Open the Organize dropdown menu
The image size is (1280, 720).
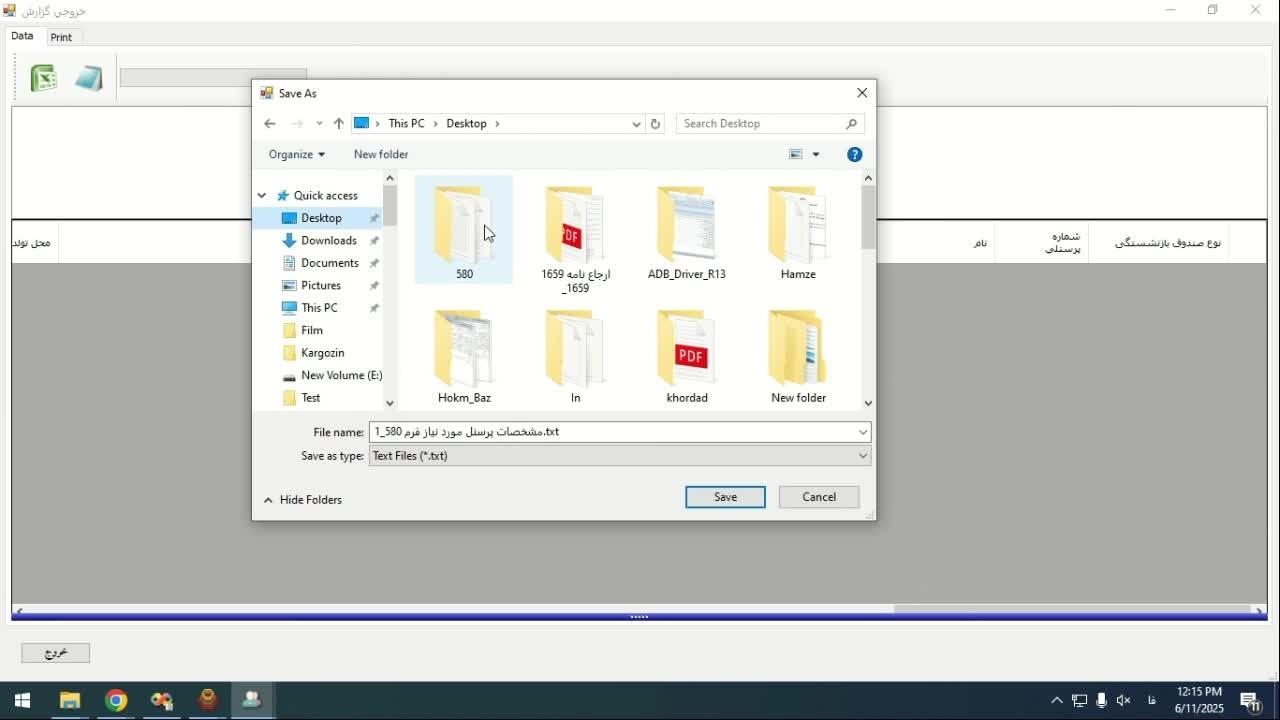pyautogui.click(x=296, y=154)
